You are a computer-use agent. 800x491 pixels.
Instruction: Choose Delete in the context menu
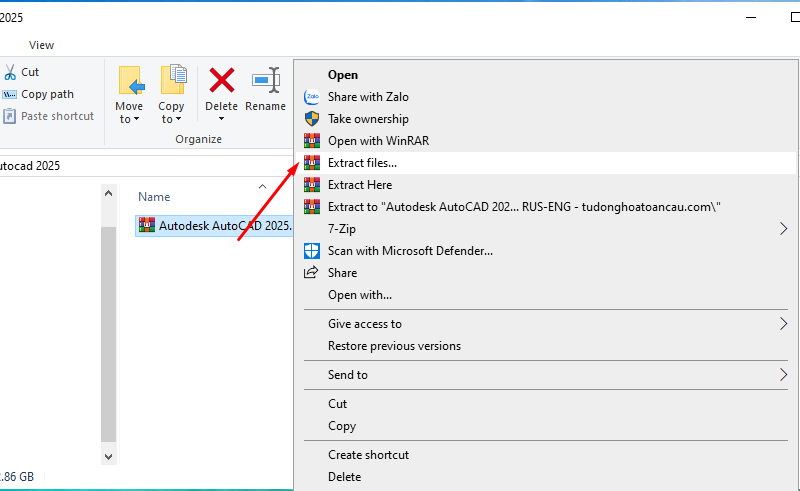545,477
